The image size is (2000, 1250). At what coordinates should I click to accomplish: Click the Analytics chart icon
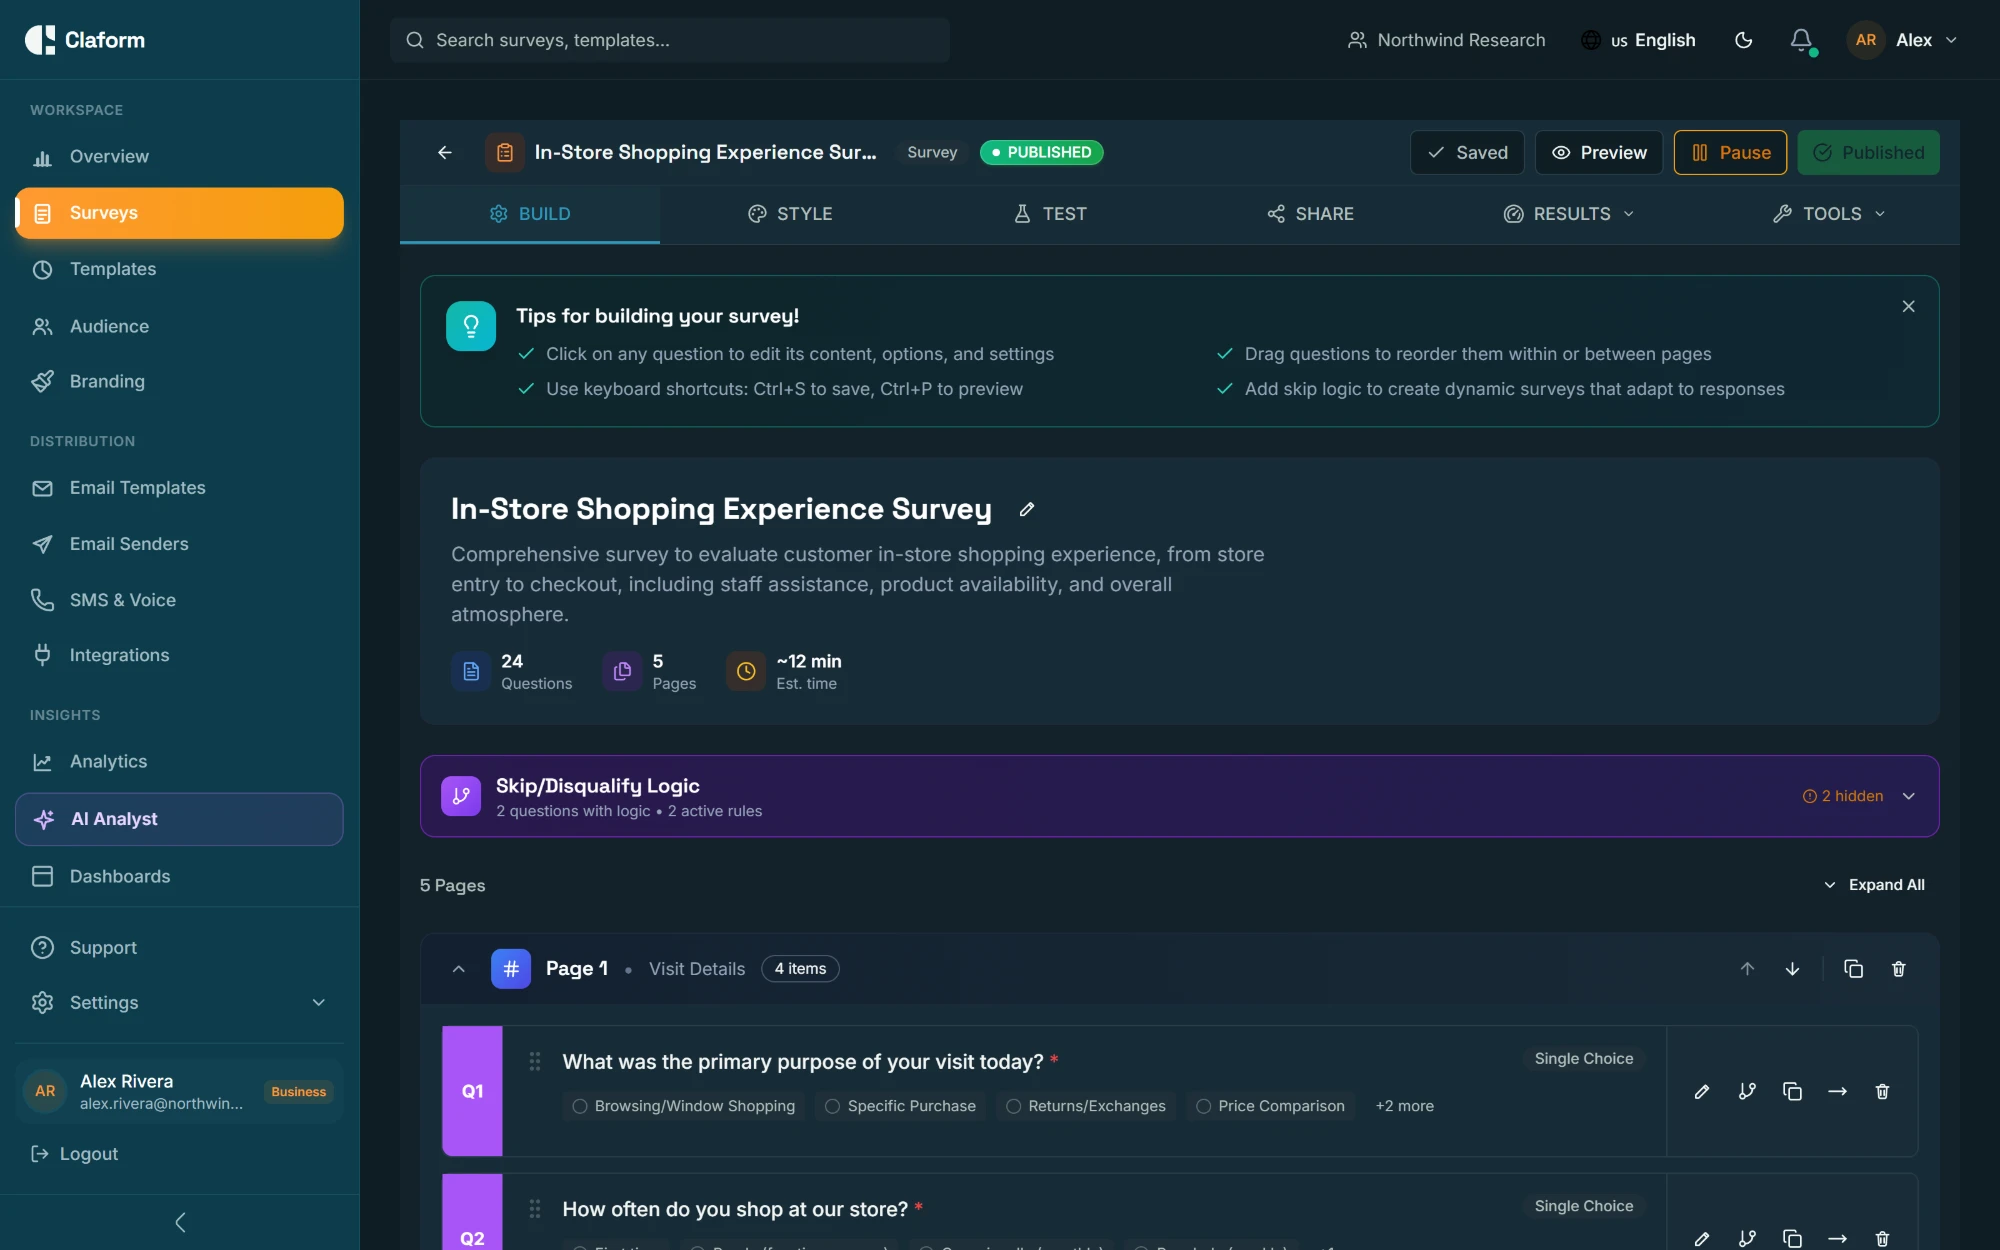(42, 762)
